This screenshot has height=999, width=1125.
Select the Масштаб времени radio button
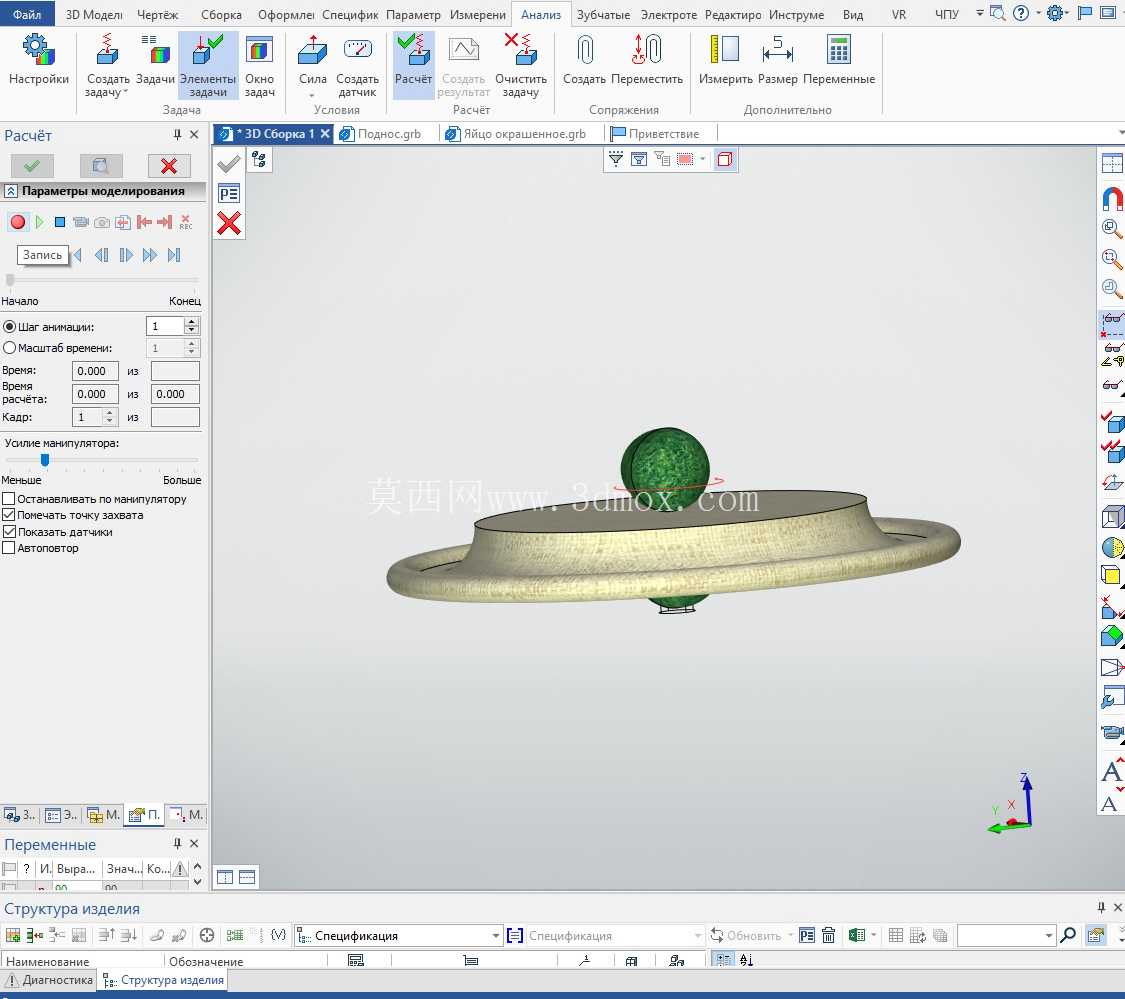[9, 348]
